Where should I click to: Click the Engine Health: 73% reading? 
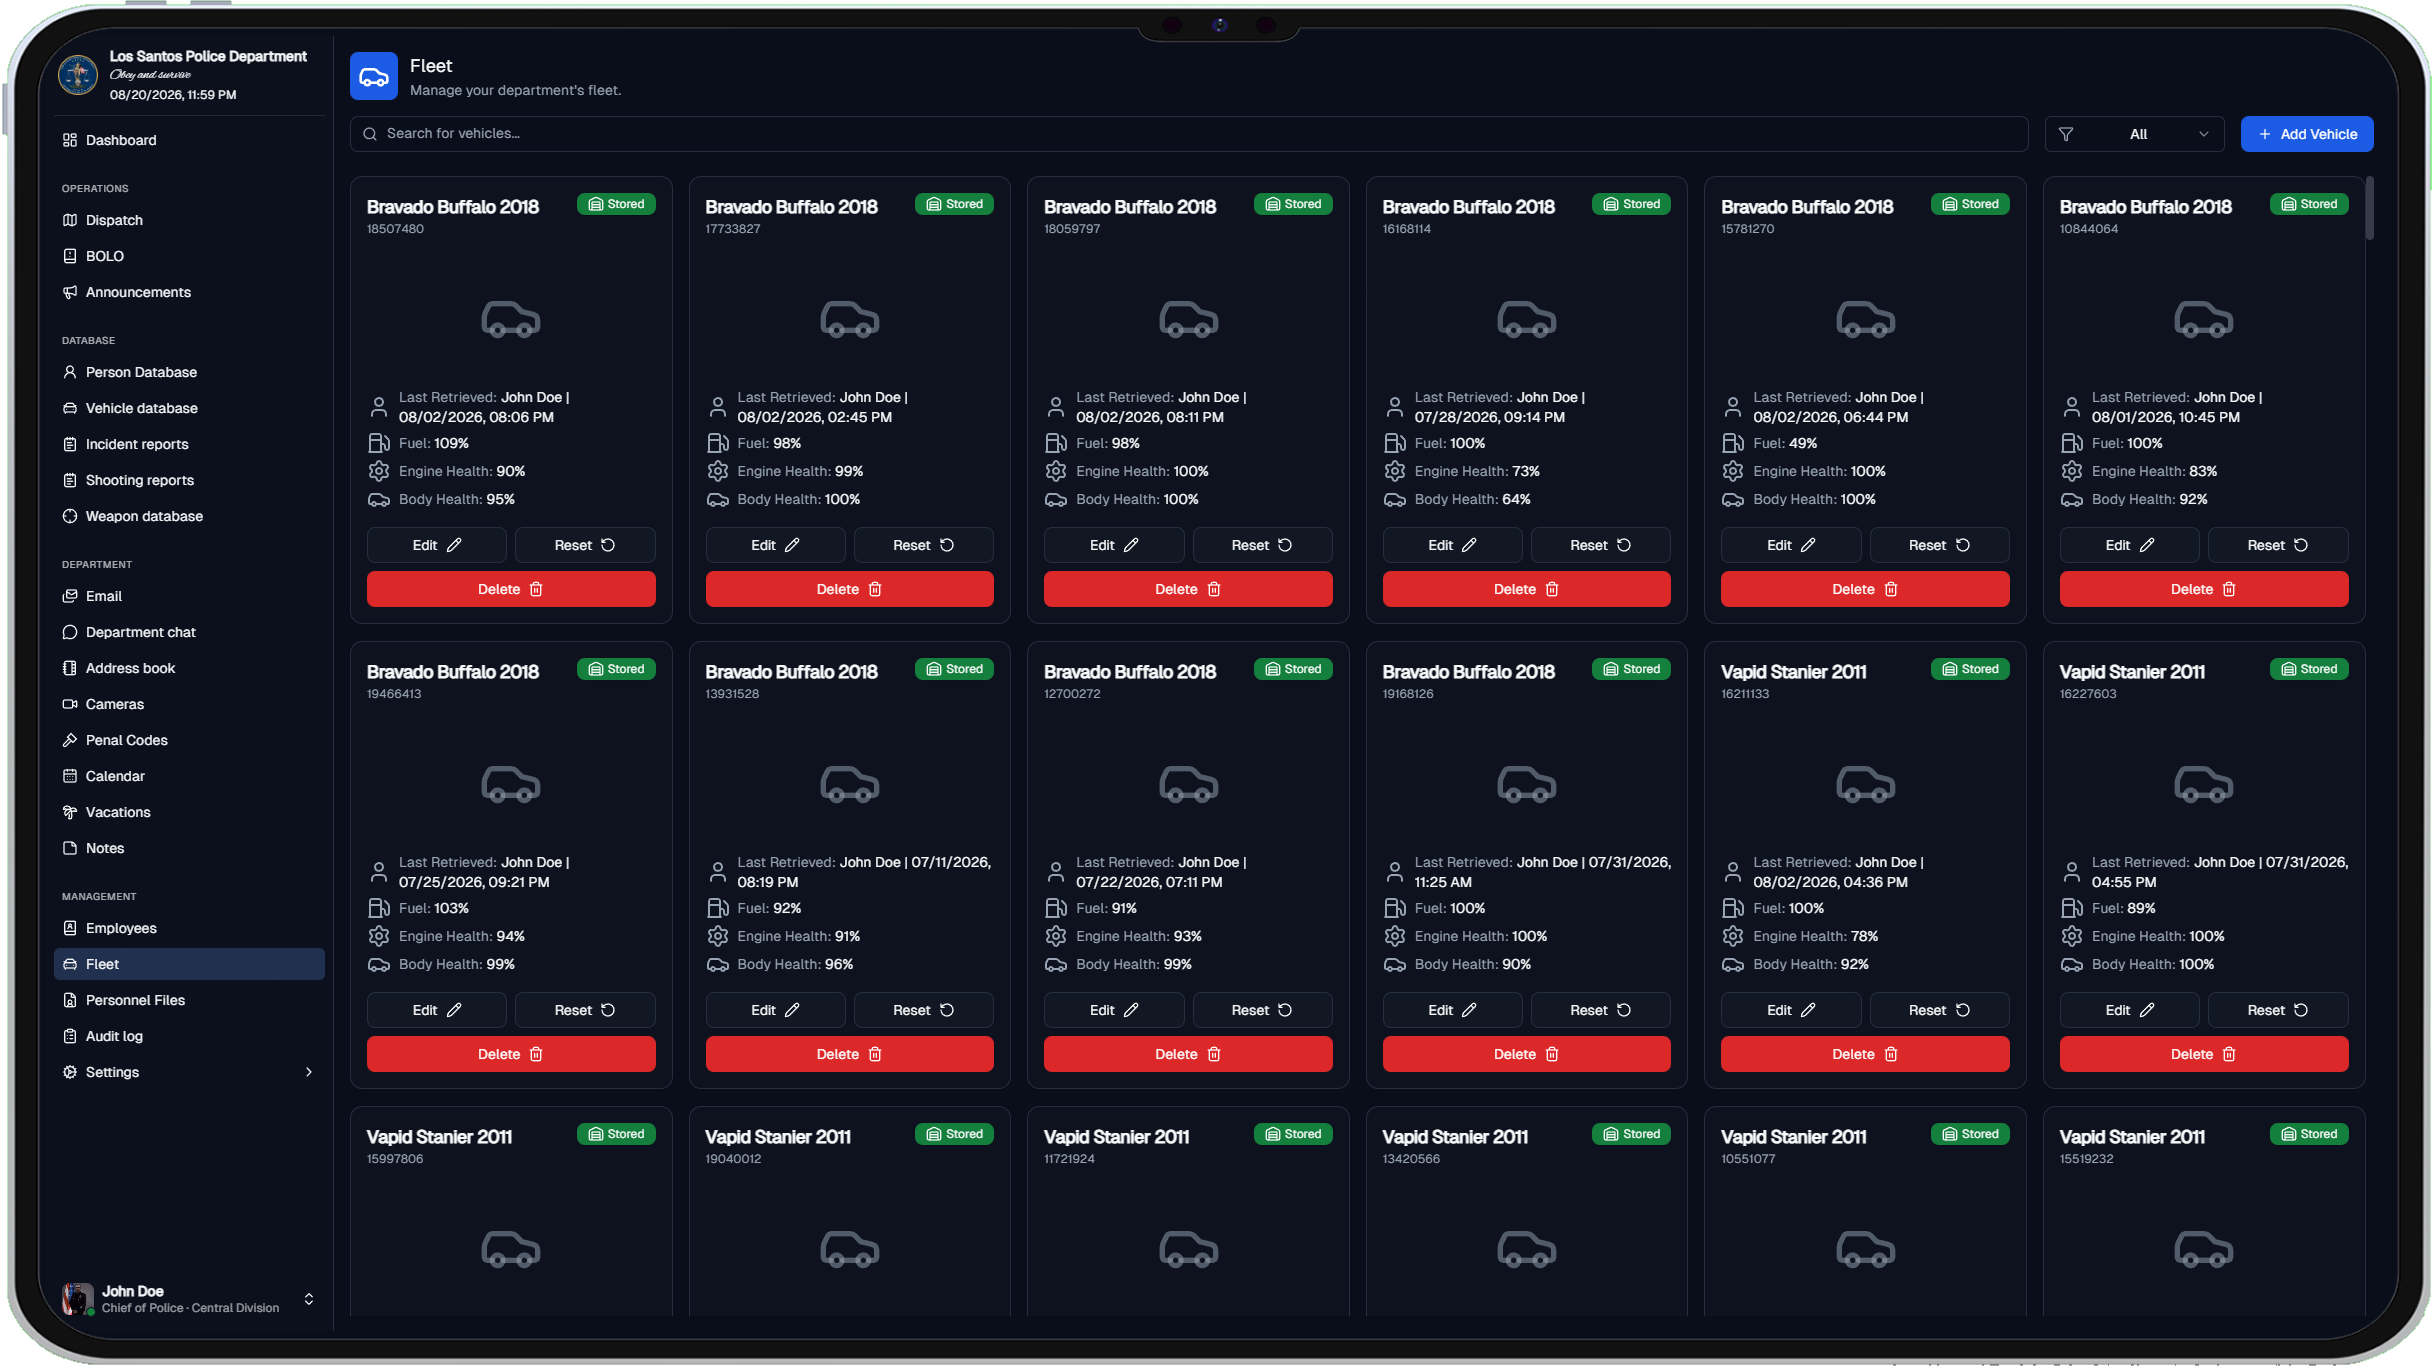(1477, 471)
